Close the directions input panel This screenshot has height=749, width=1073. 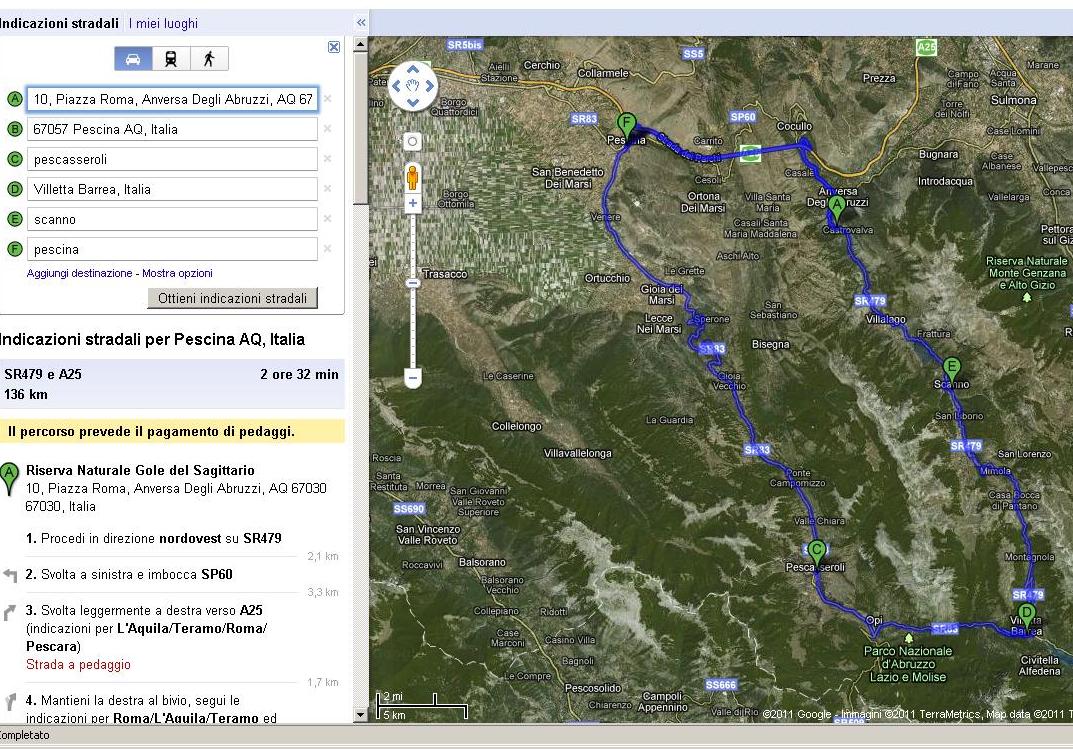tap(334, 46)
